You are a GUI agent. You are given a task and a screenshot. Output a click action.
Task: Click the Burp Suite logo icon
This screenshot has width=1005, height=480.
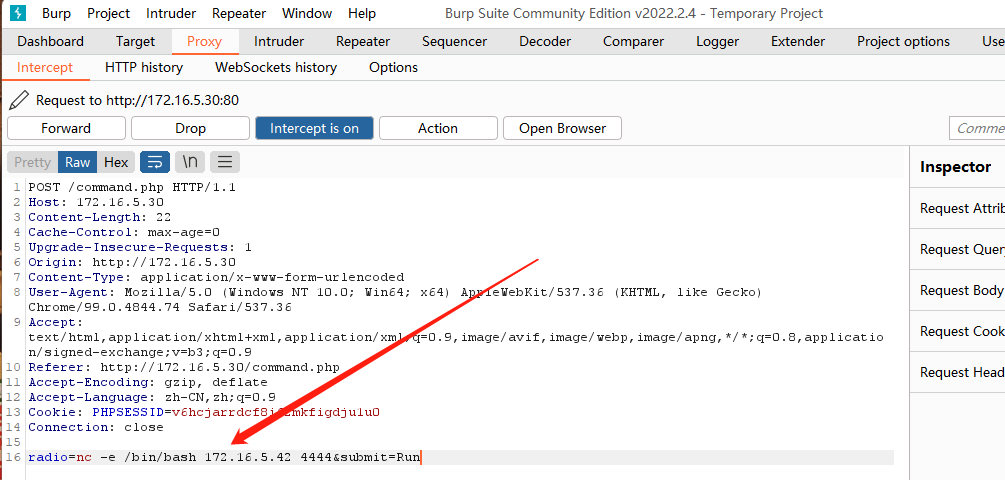(18, 13)
